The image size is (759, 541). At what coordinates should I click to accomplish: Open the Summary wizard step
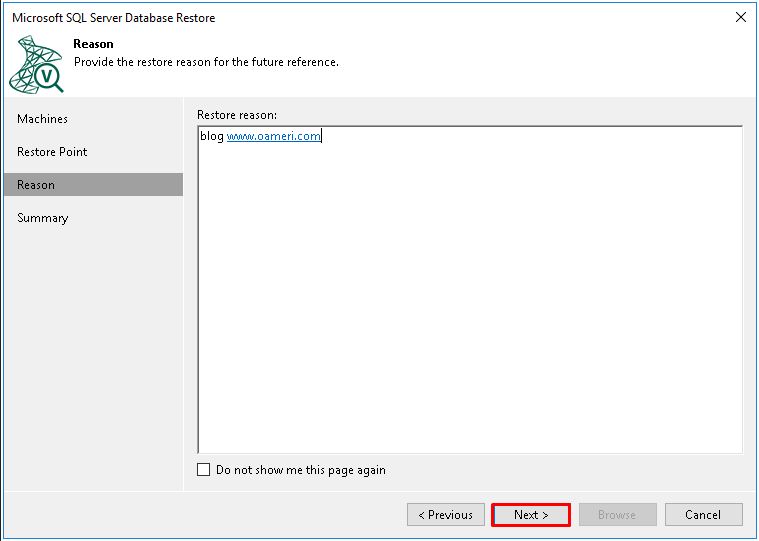pyautogui.click(x=43, y=218)
